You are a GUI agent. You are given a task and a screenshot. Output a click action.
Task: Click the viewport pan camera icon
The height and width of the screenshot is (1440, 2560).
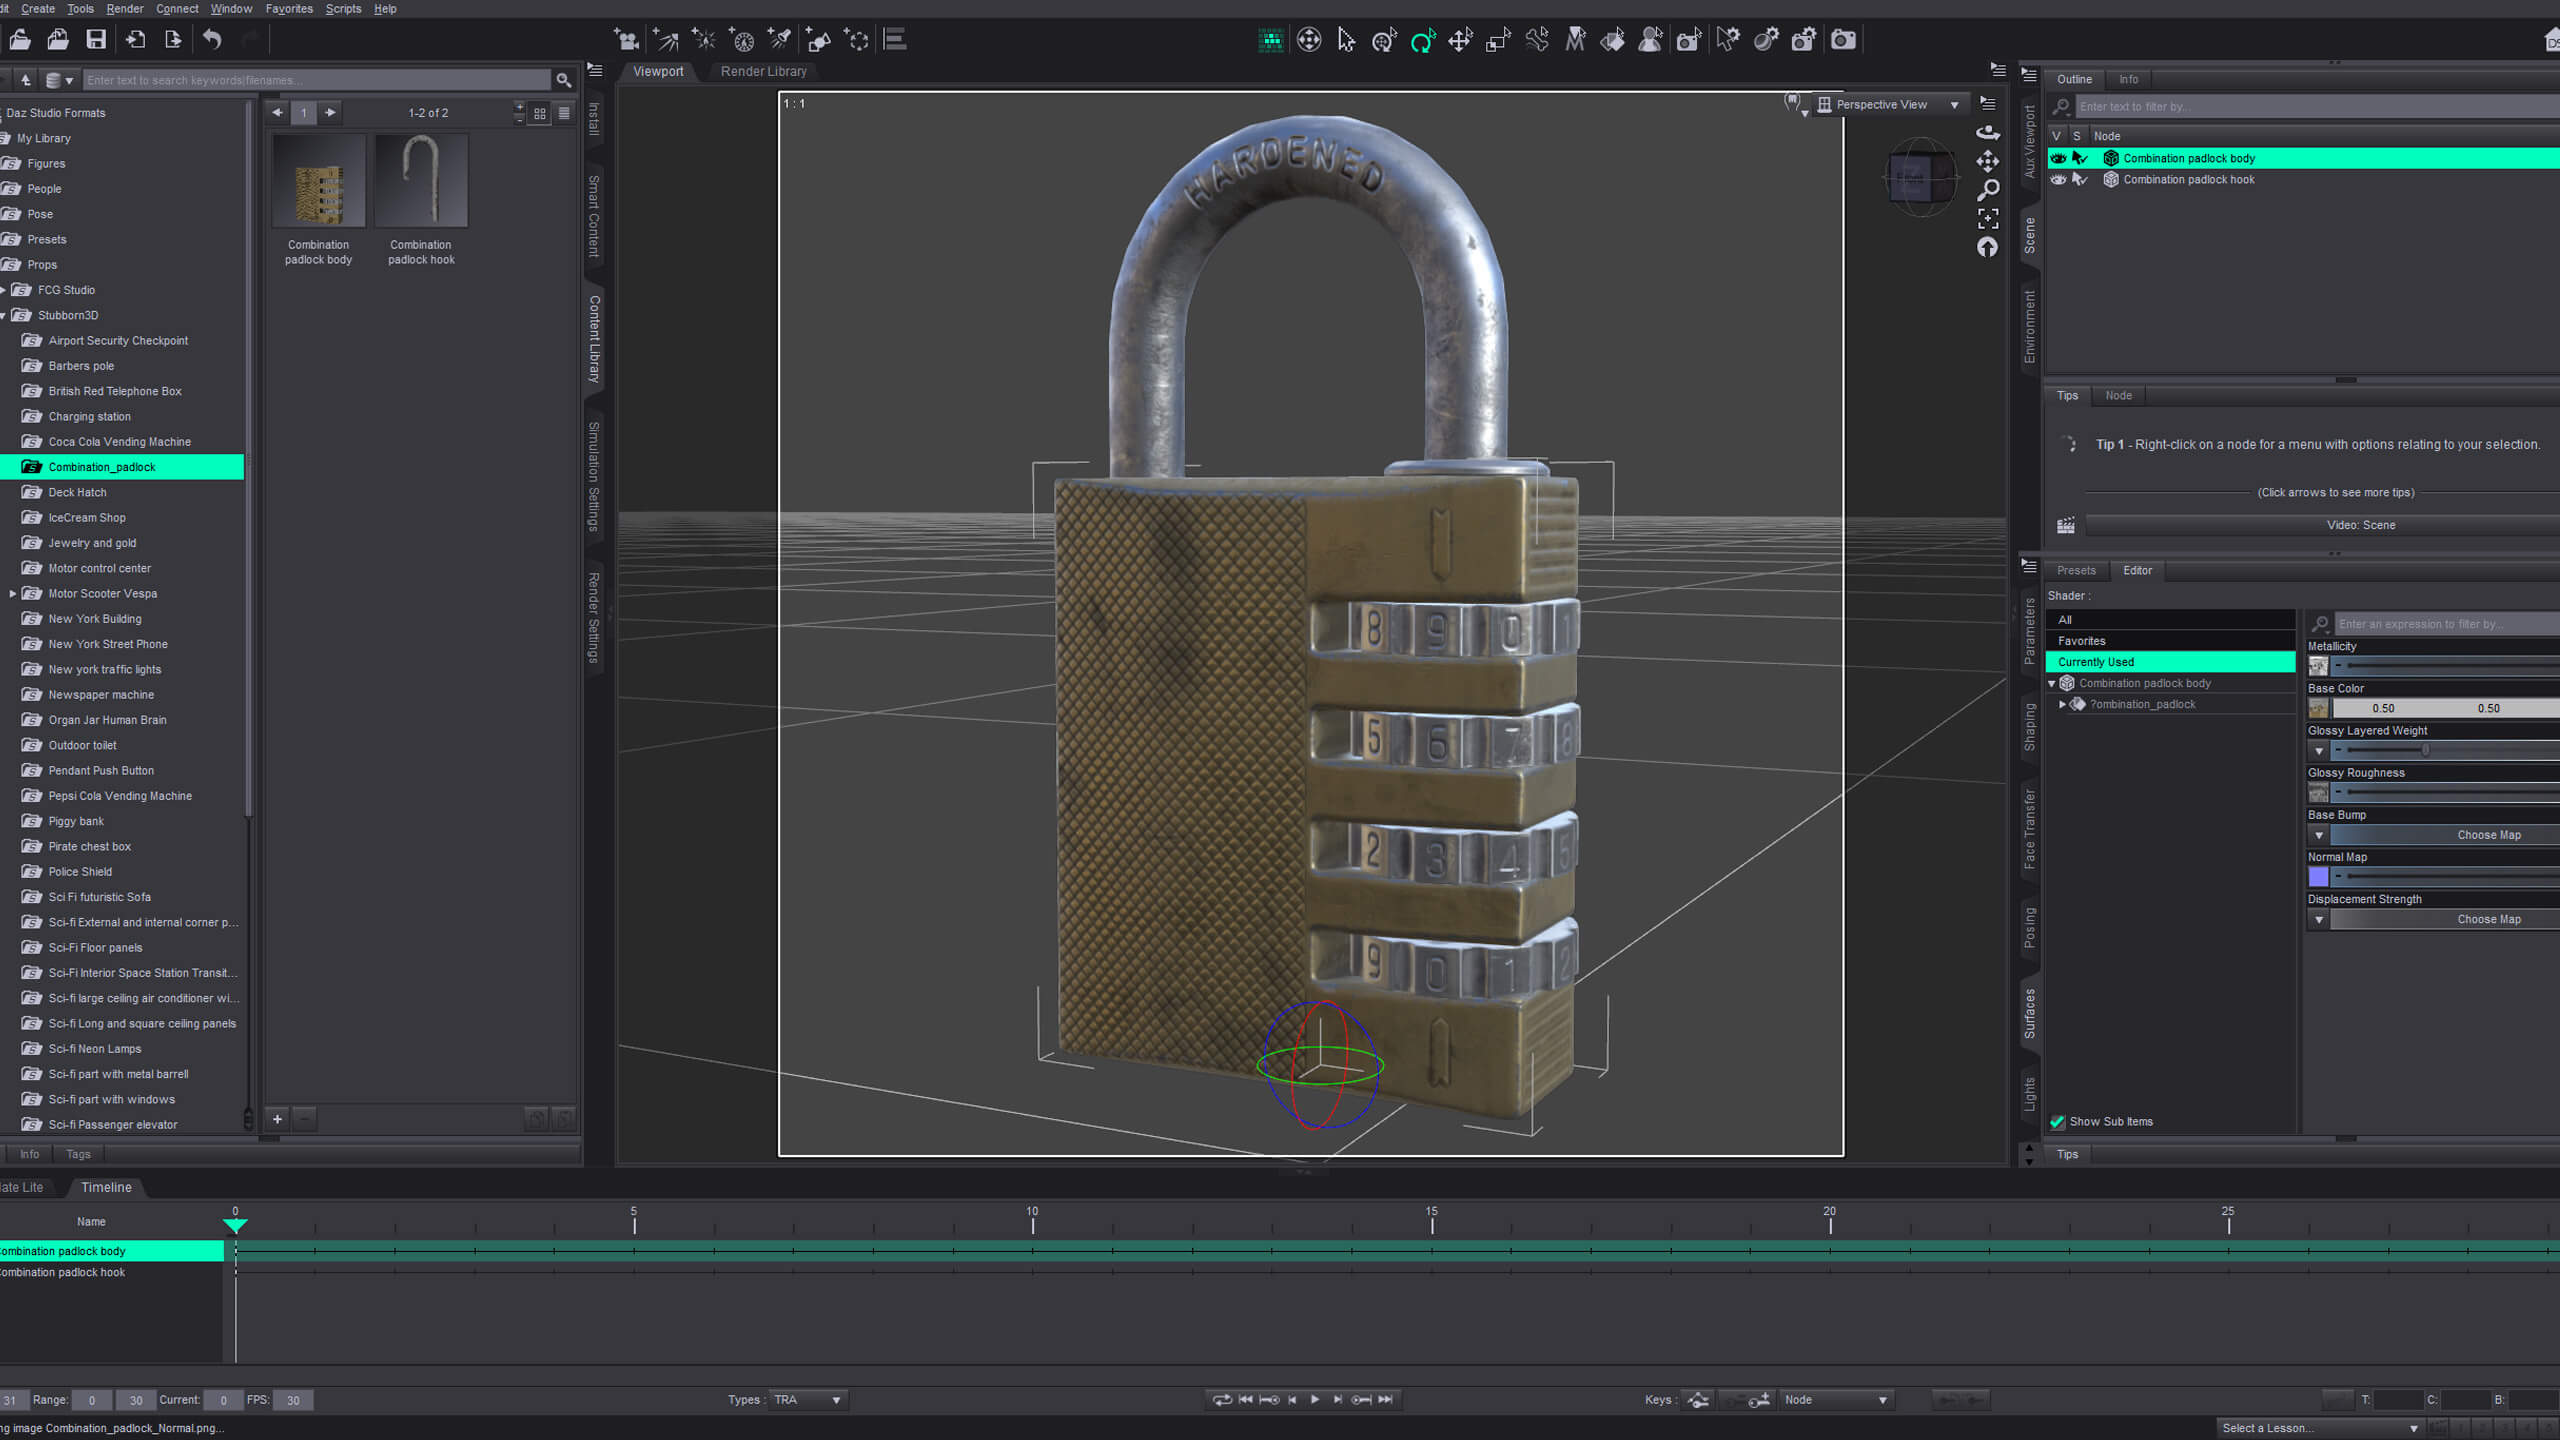click(x=1988, y=161)
